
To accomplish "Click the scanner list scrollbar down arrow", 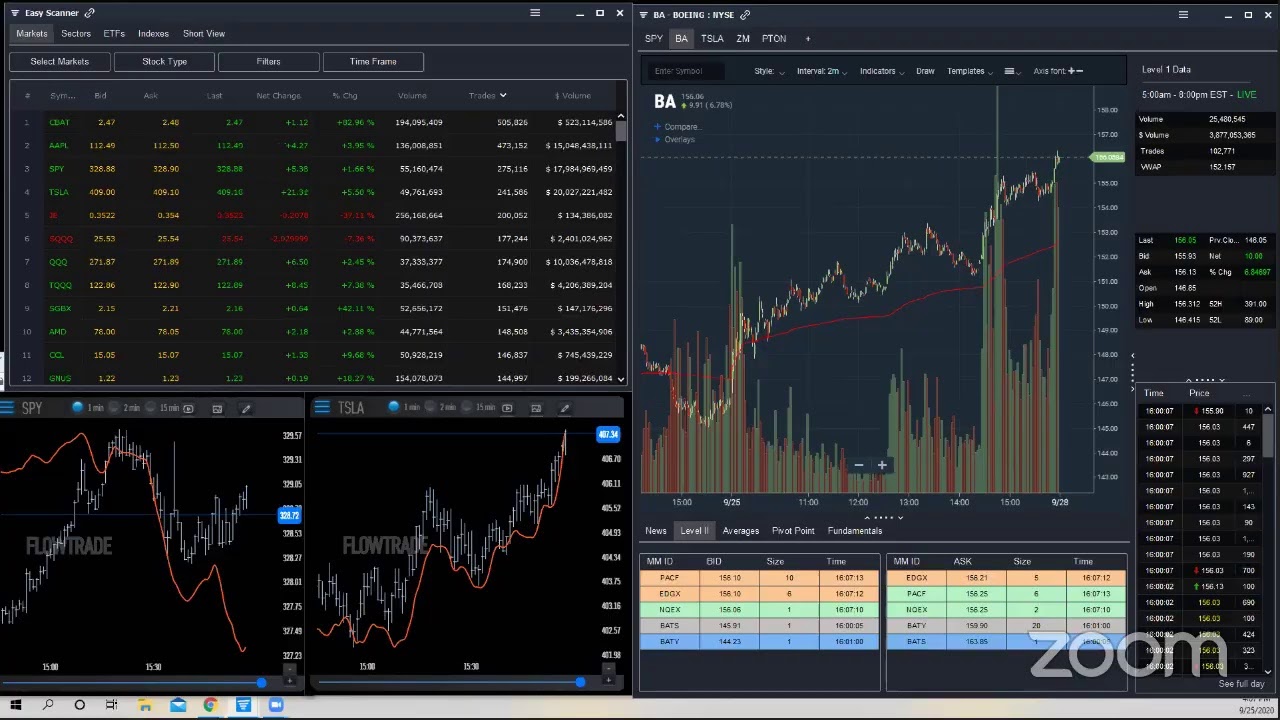I will click(x=621, y=379).
